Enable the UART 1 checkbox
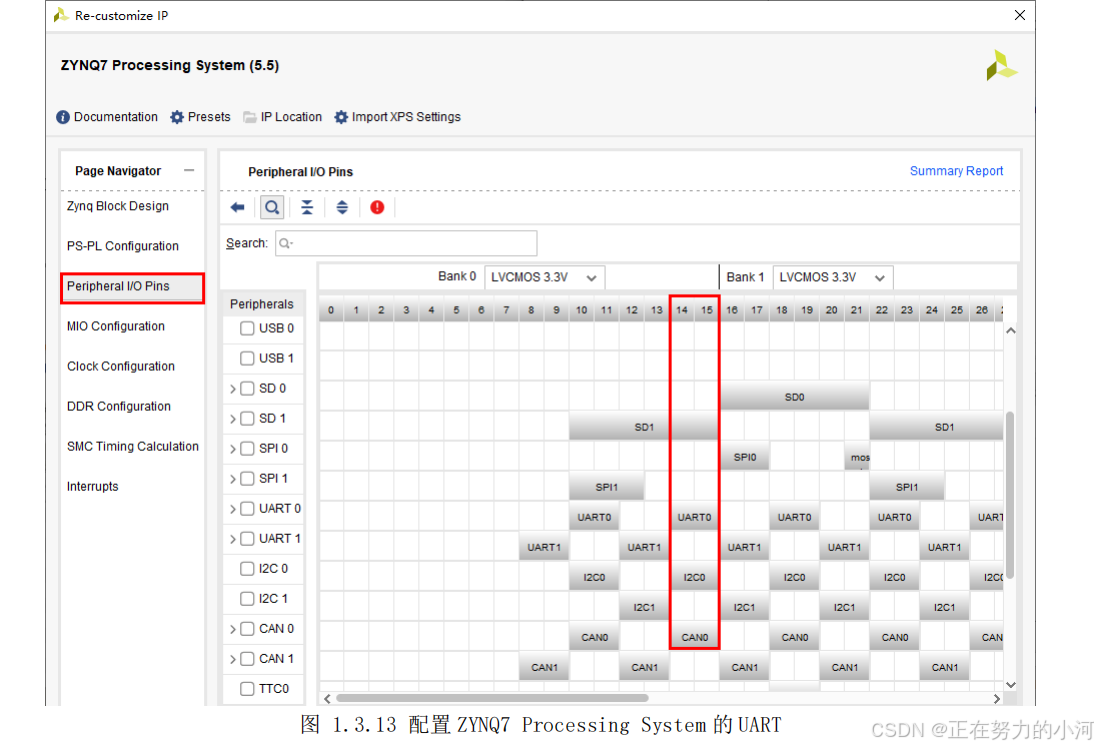The height and width of the screenshot is (747, 1098). coord(246,538)
